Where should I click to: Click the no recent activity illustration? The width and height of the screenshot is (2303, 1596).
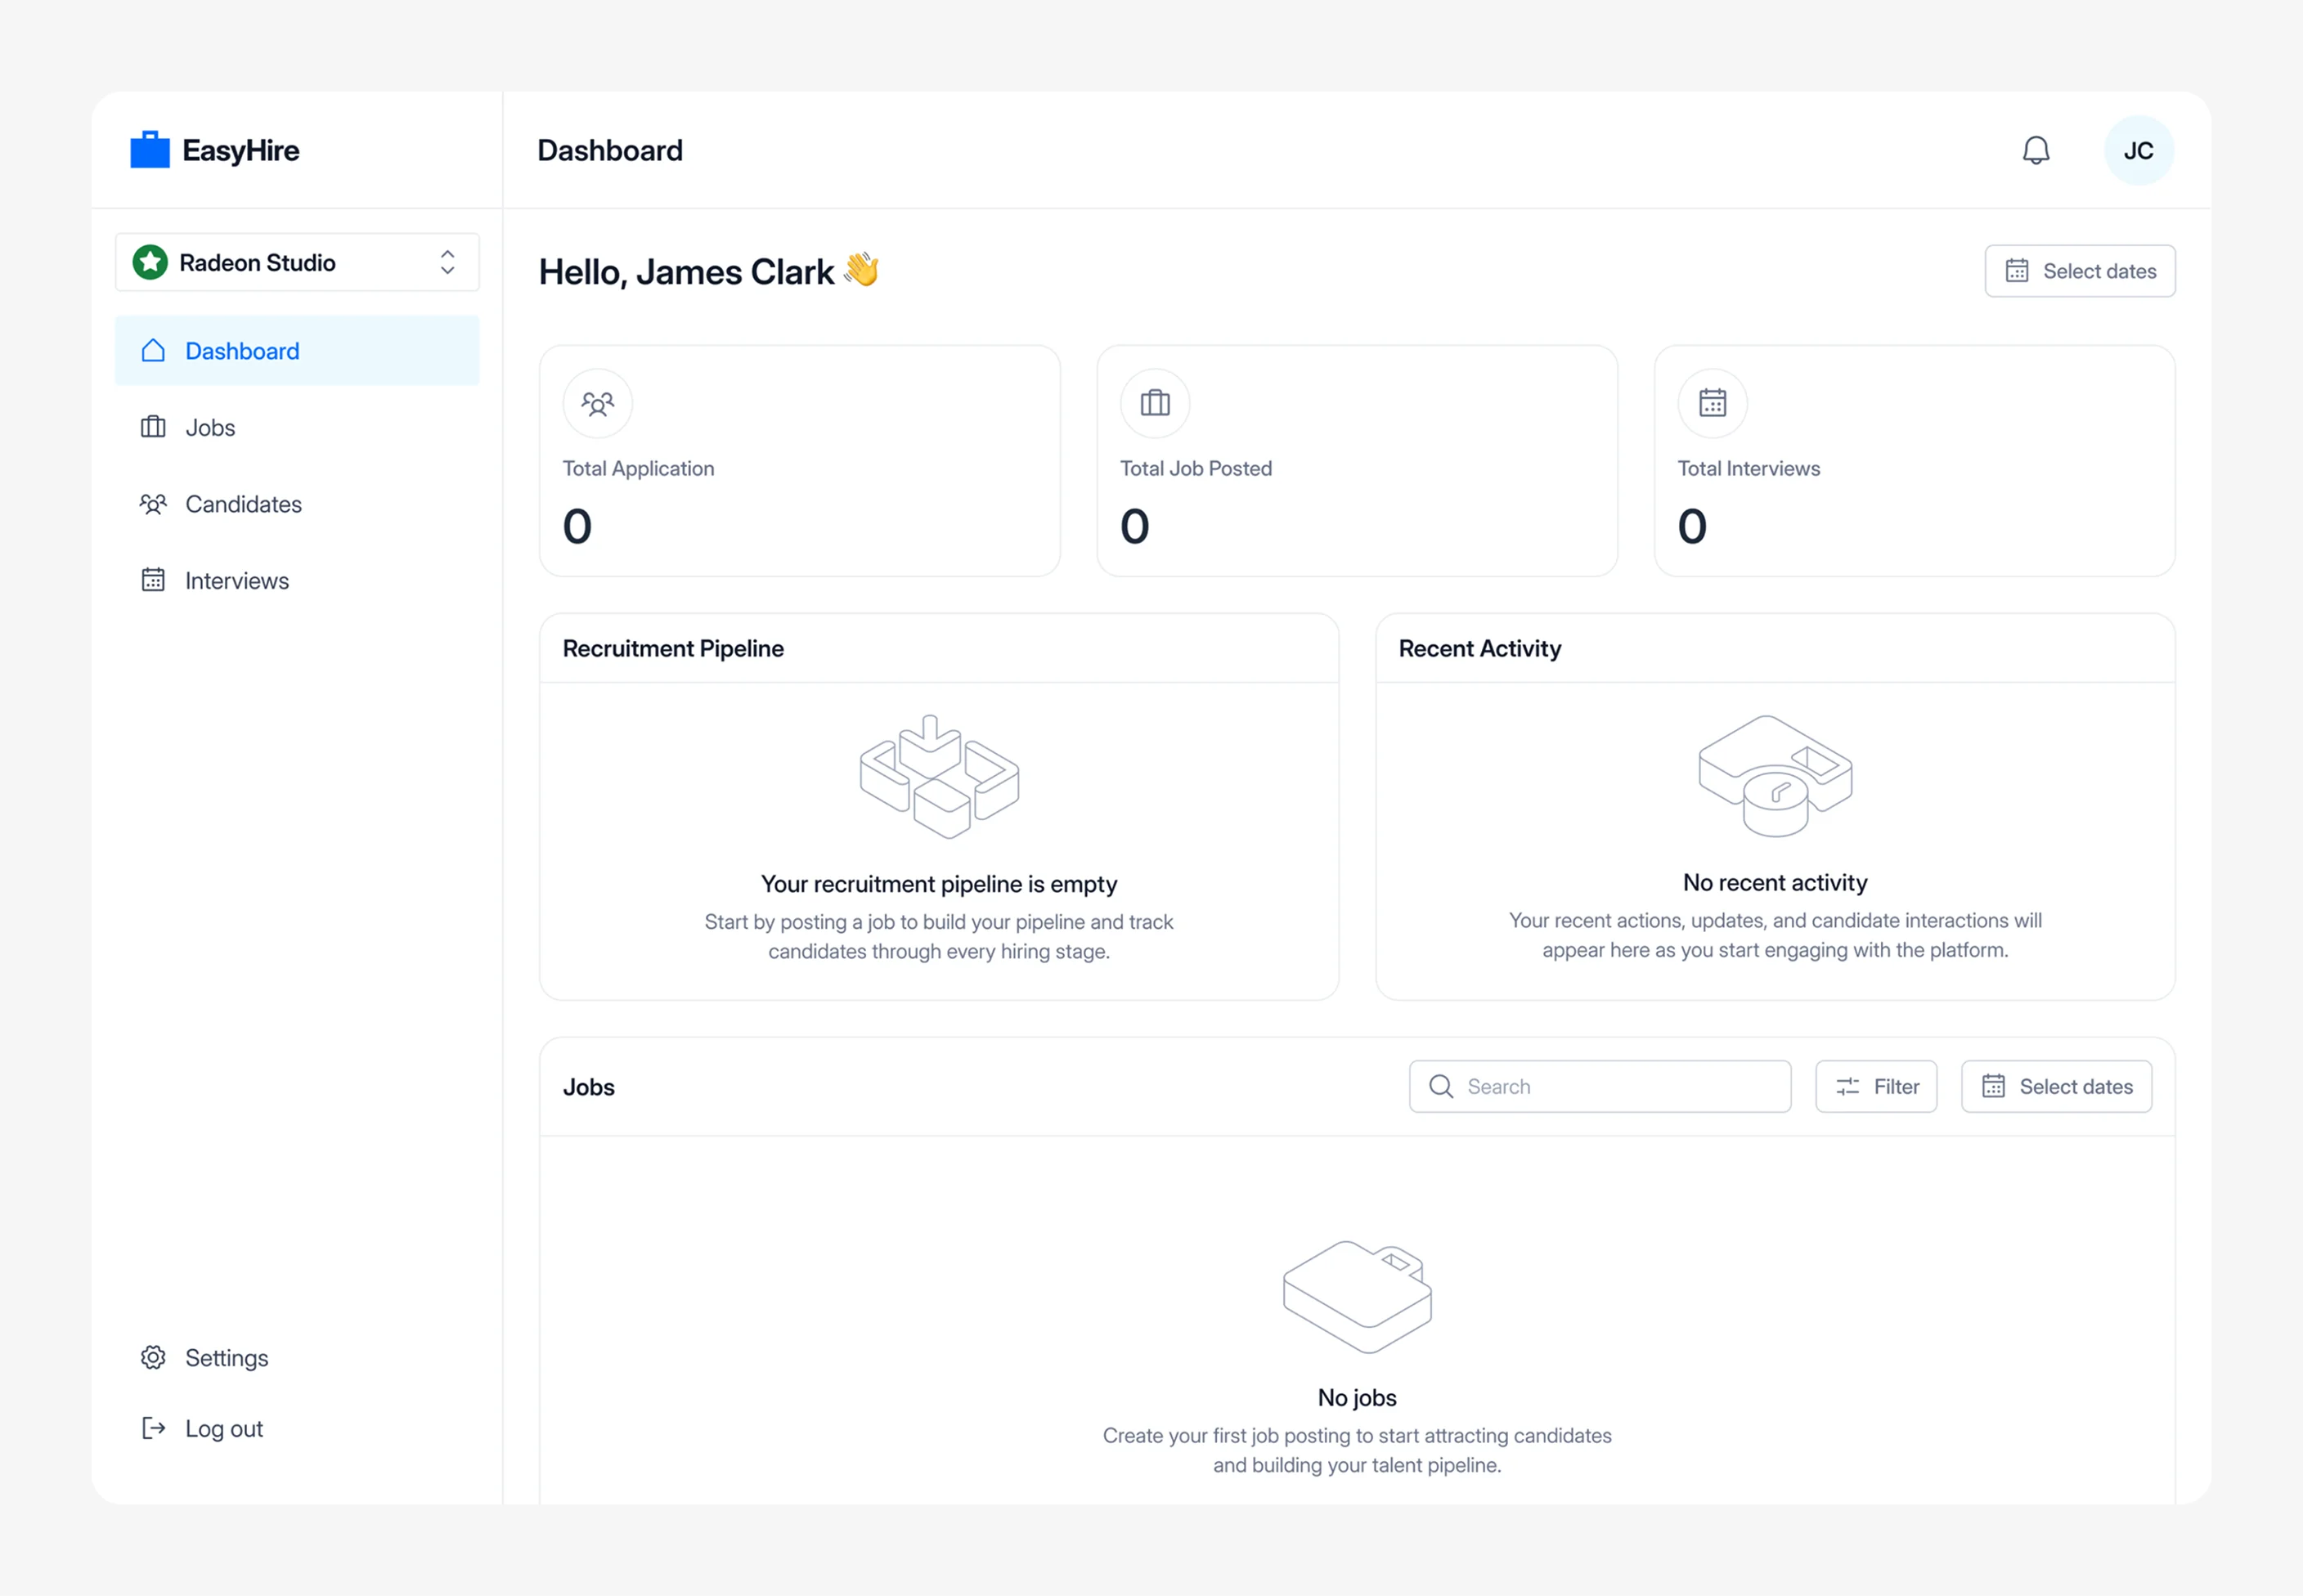tap(1775, 776)
